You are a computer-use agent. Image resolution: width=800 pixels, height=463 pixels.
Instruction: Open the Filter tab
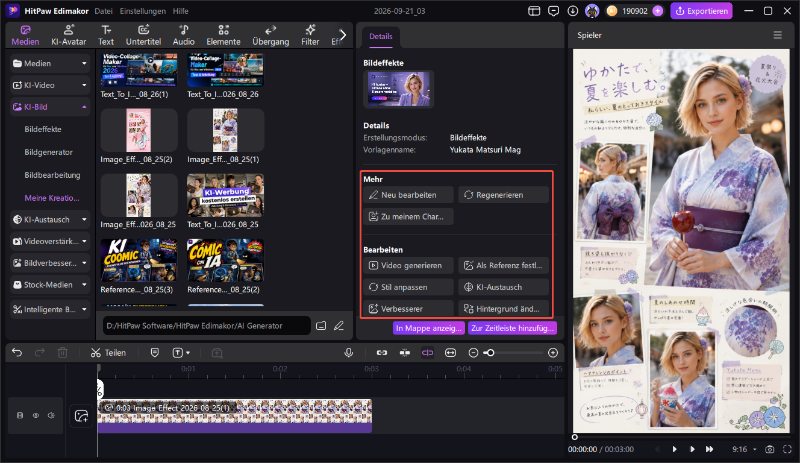coord(310,35)
